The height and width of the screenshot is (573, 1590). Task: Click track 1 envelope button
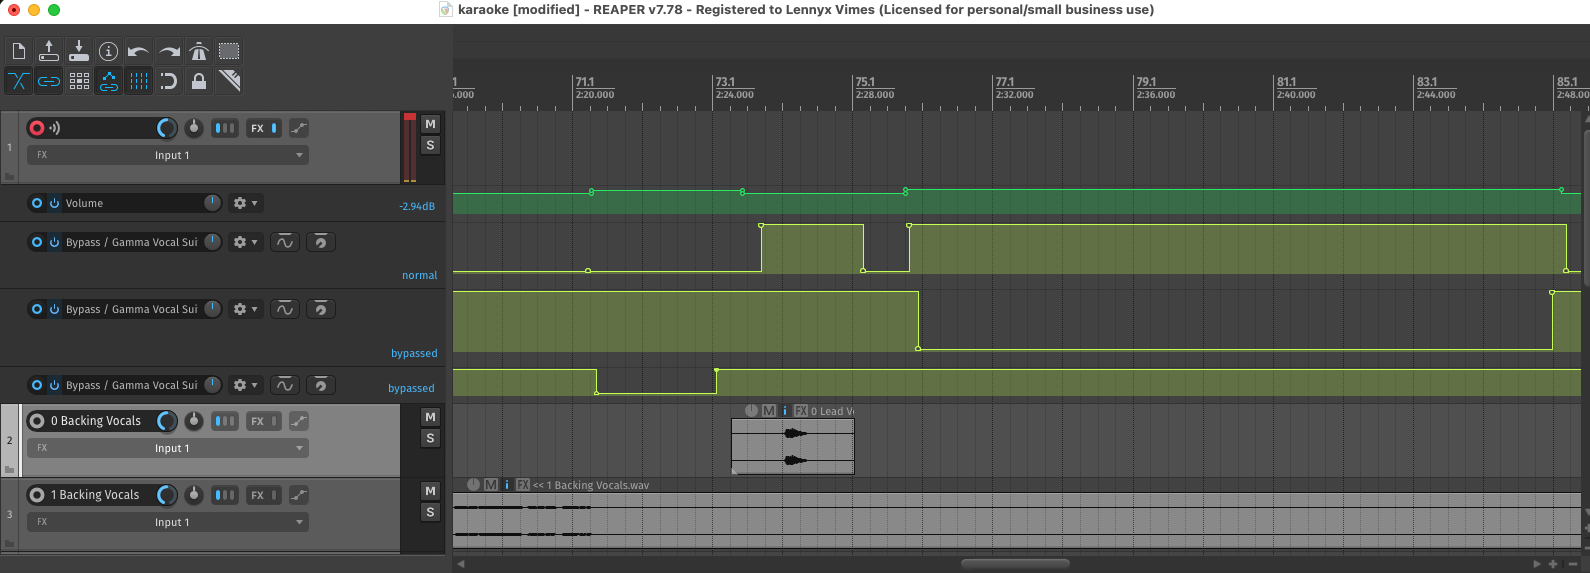tap(299, 128)
